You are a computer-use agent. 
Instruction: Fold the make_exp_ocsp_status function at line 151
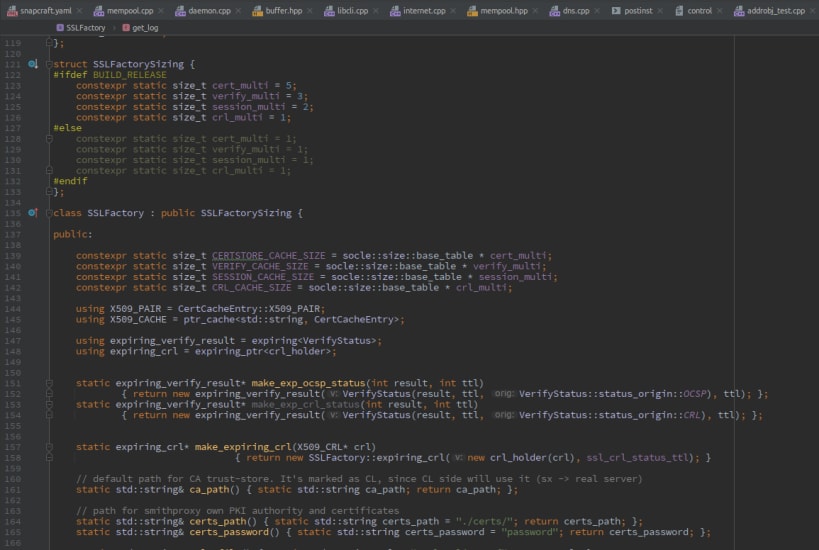49,383
